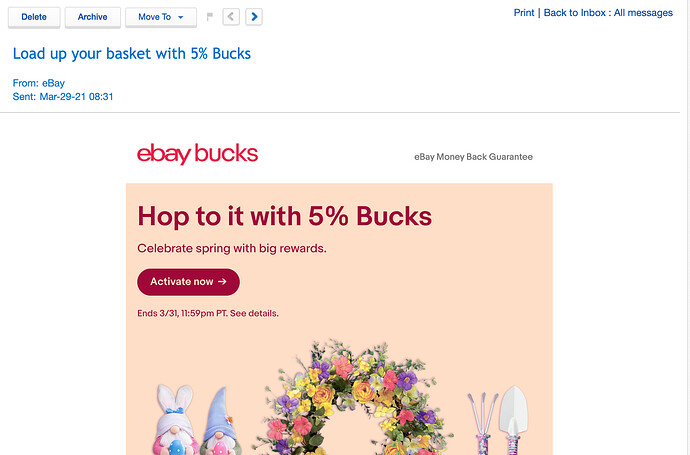This screenshot has width=690, height=455.
Task: Activate the 5% Bucks offer now
Action: click(x=188, y=282)
